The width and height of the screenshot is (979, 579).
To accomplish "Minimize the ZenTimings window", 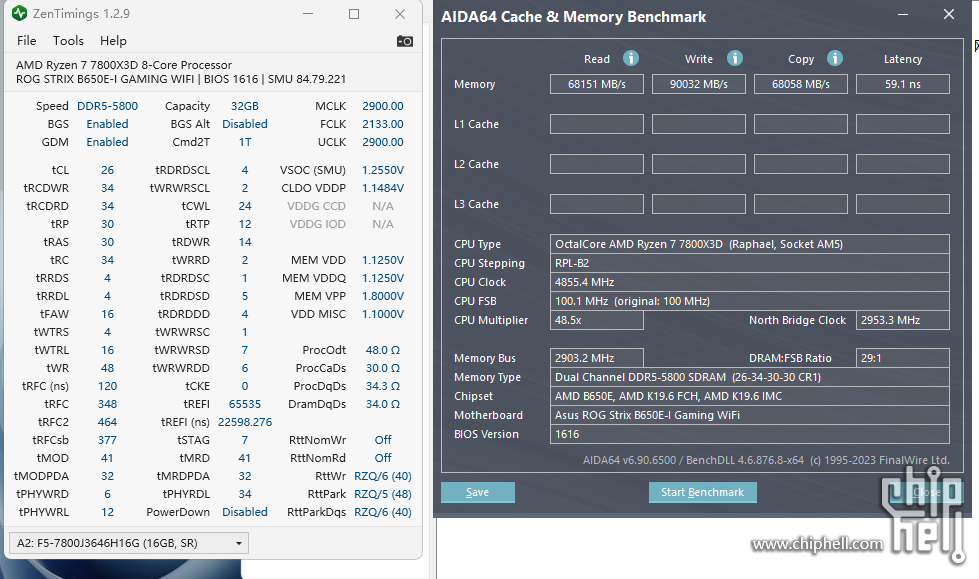I will [308, 14].
